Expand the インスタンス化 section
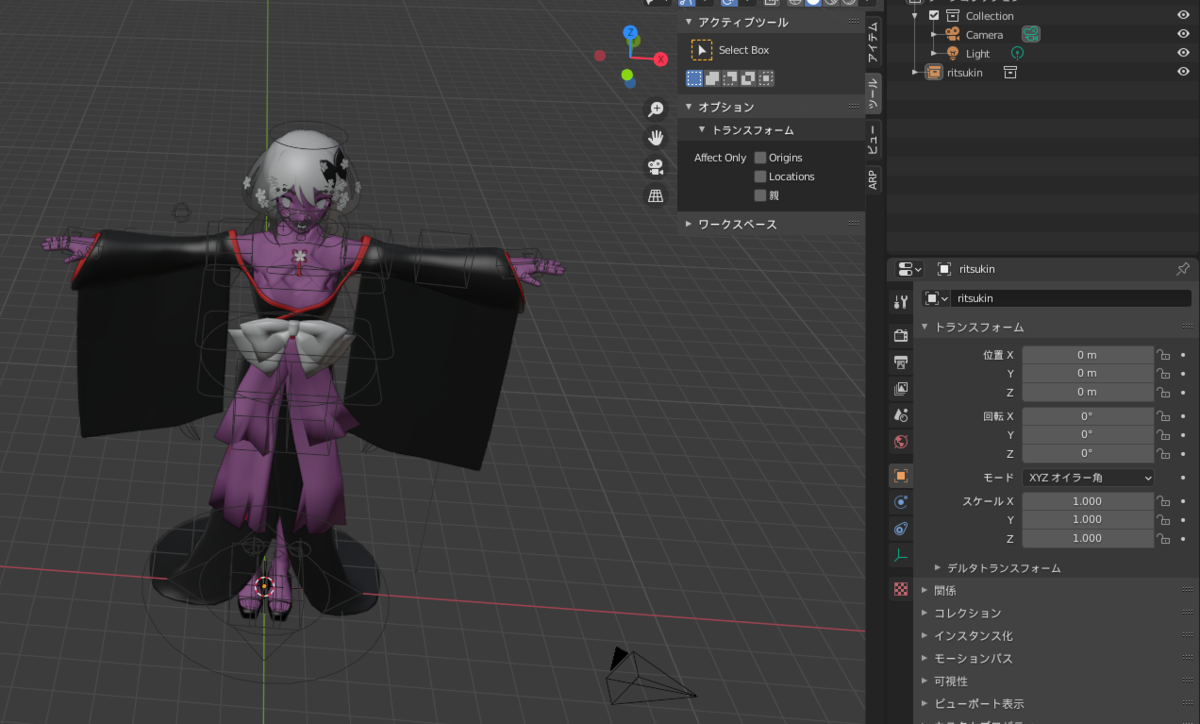Image resolution: width=1200 pixels, height=724 pixels. click(x=925, y=636)
